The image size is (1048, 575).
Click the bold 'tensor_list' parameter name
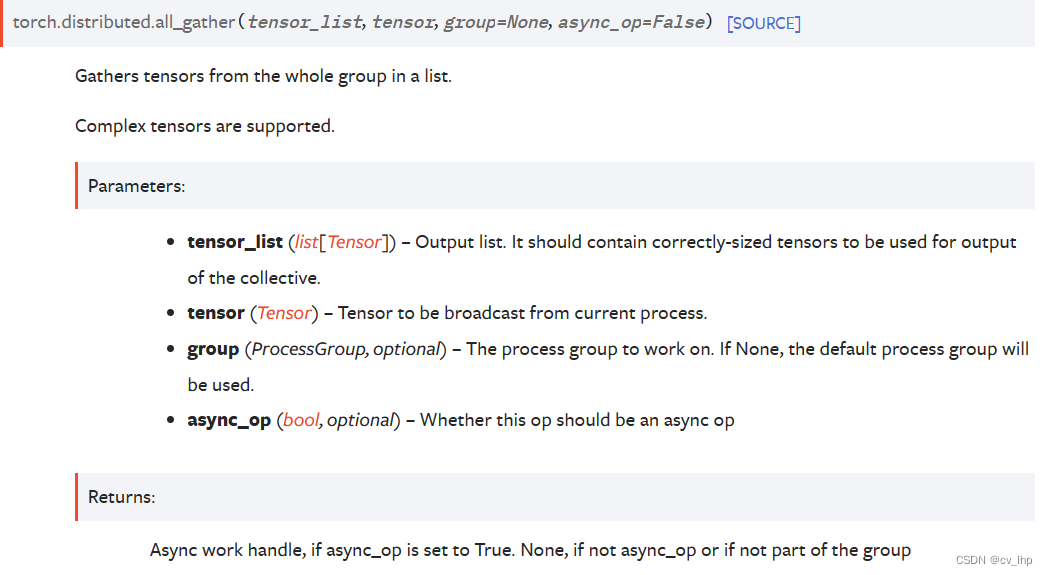(235, 242)
